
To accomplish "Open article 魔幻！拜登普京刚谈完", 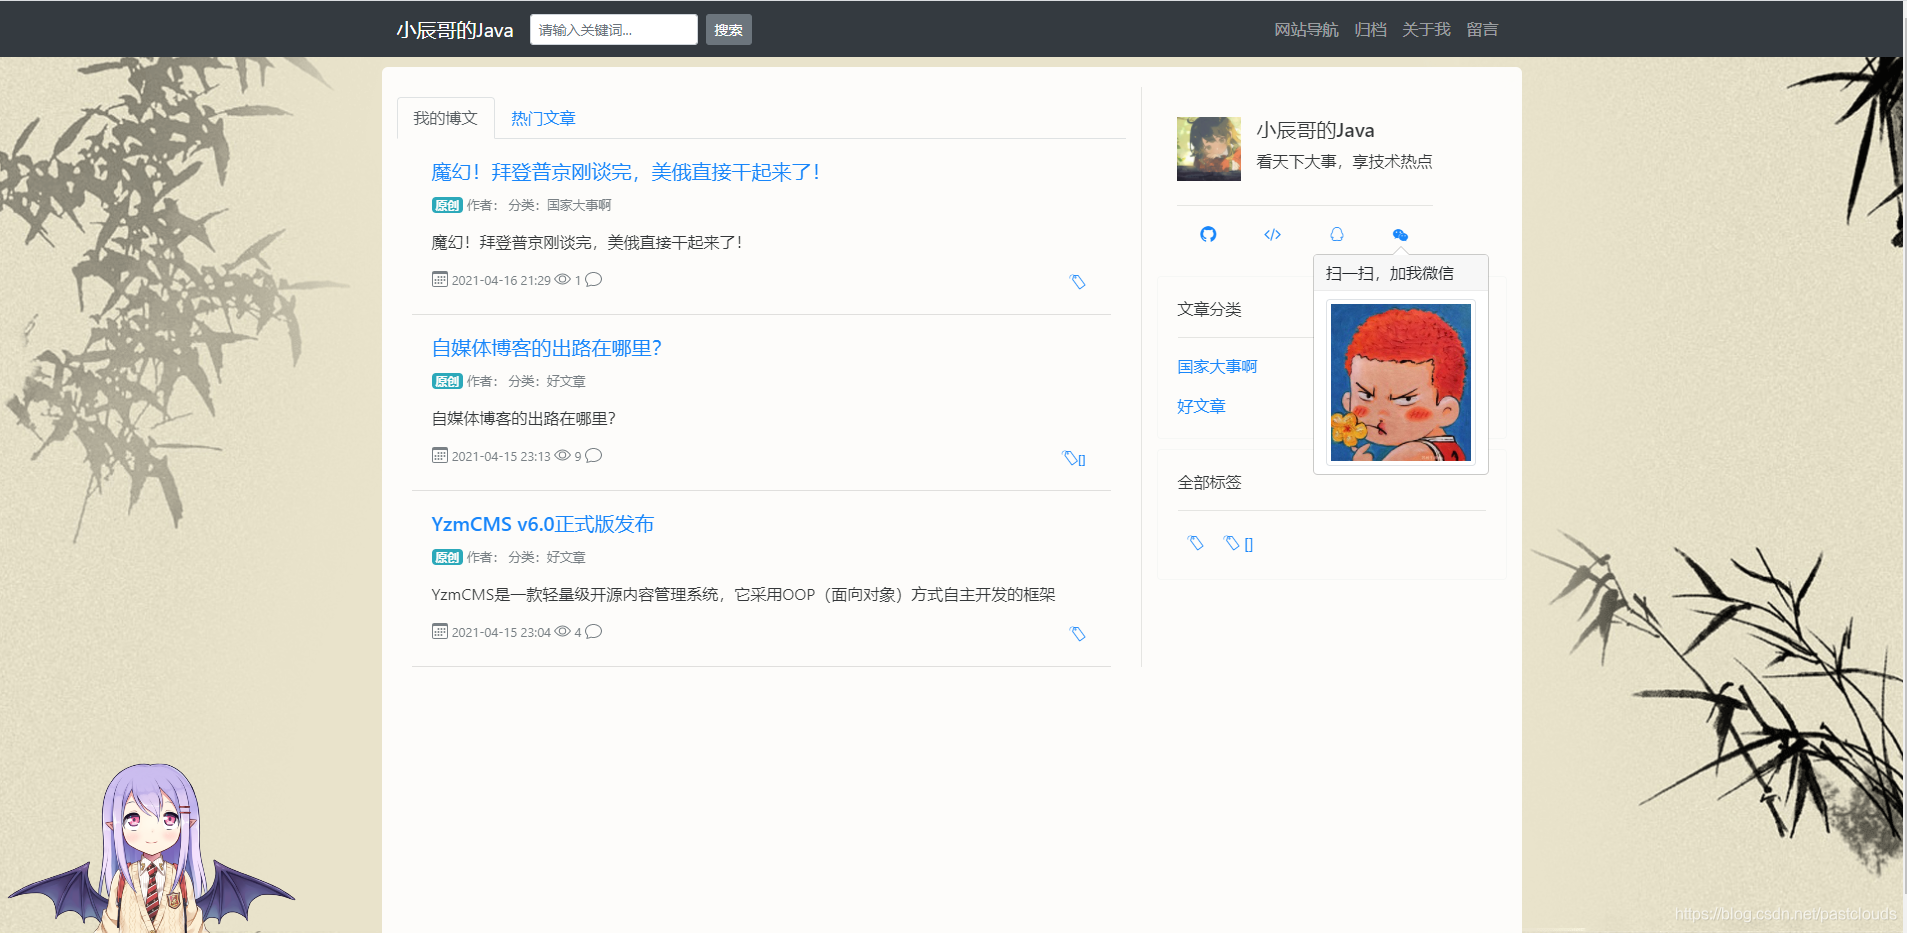I will [625, 172].
